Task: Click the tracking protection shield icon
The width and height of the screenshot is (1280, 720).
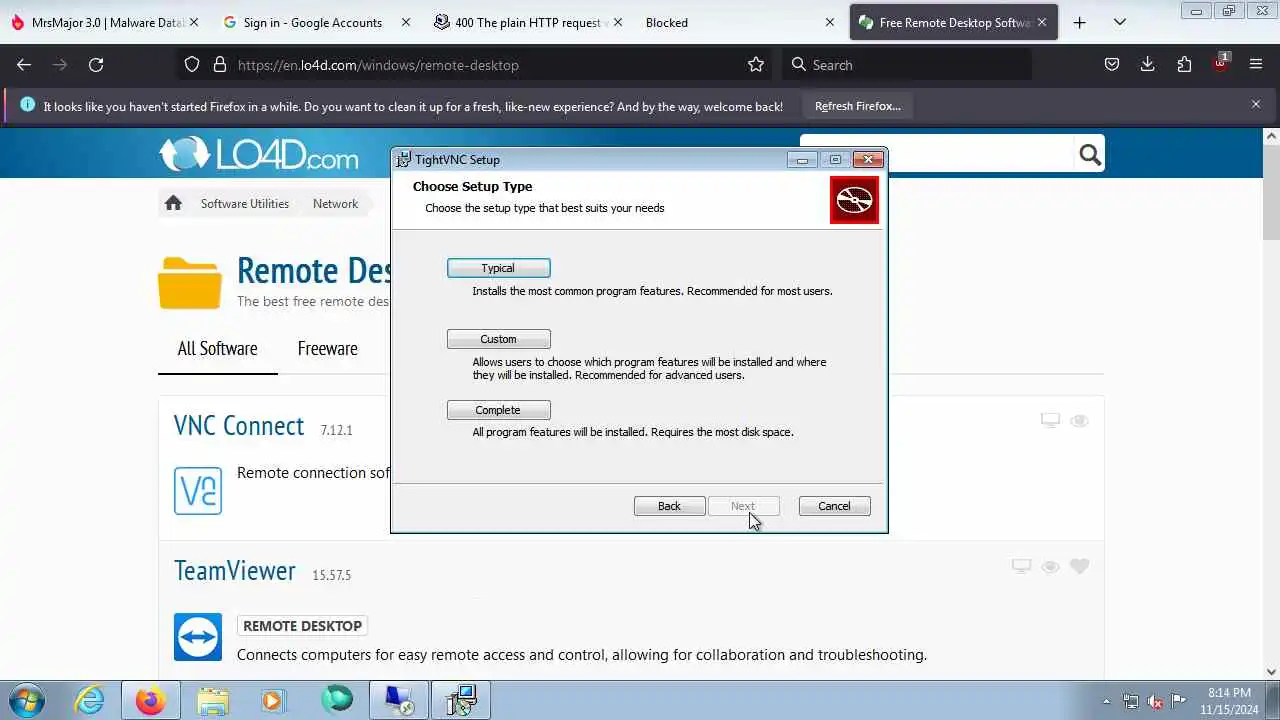Action: point(193,64)
